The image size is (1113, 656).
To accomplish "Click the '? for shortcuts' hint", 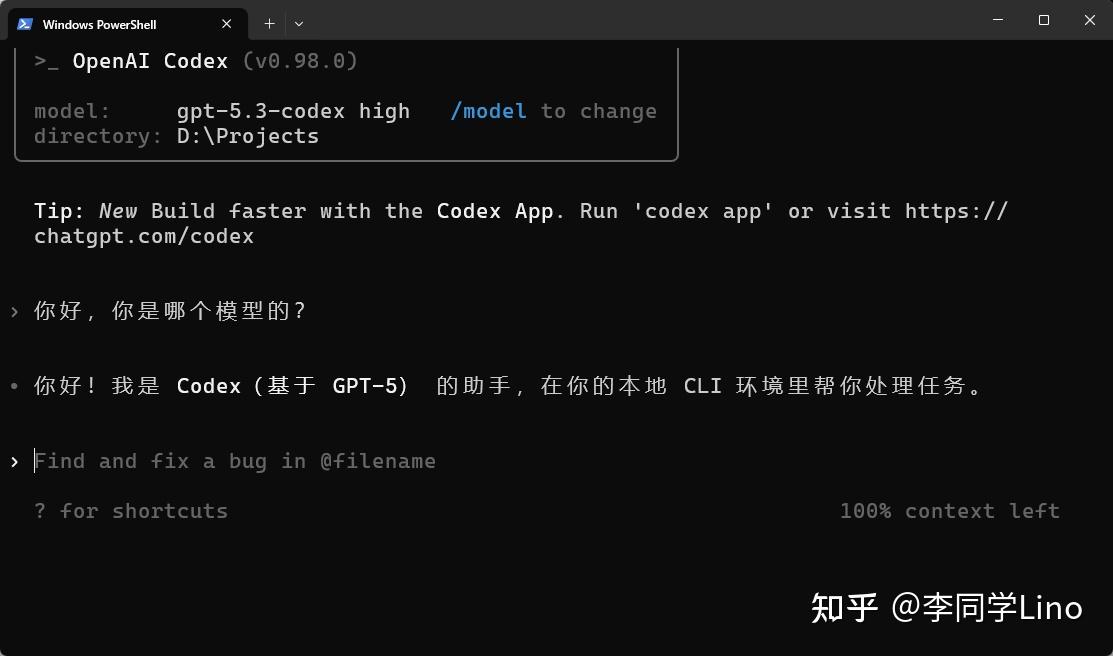I will (x=131, y=511).
